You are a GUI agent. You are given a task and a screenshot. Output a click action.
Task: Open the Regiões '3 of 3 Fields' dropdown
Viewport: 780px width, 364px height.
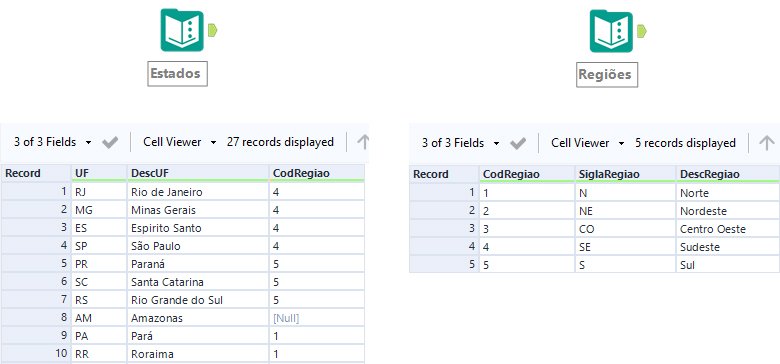(x=461, y=143)
